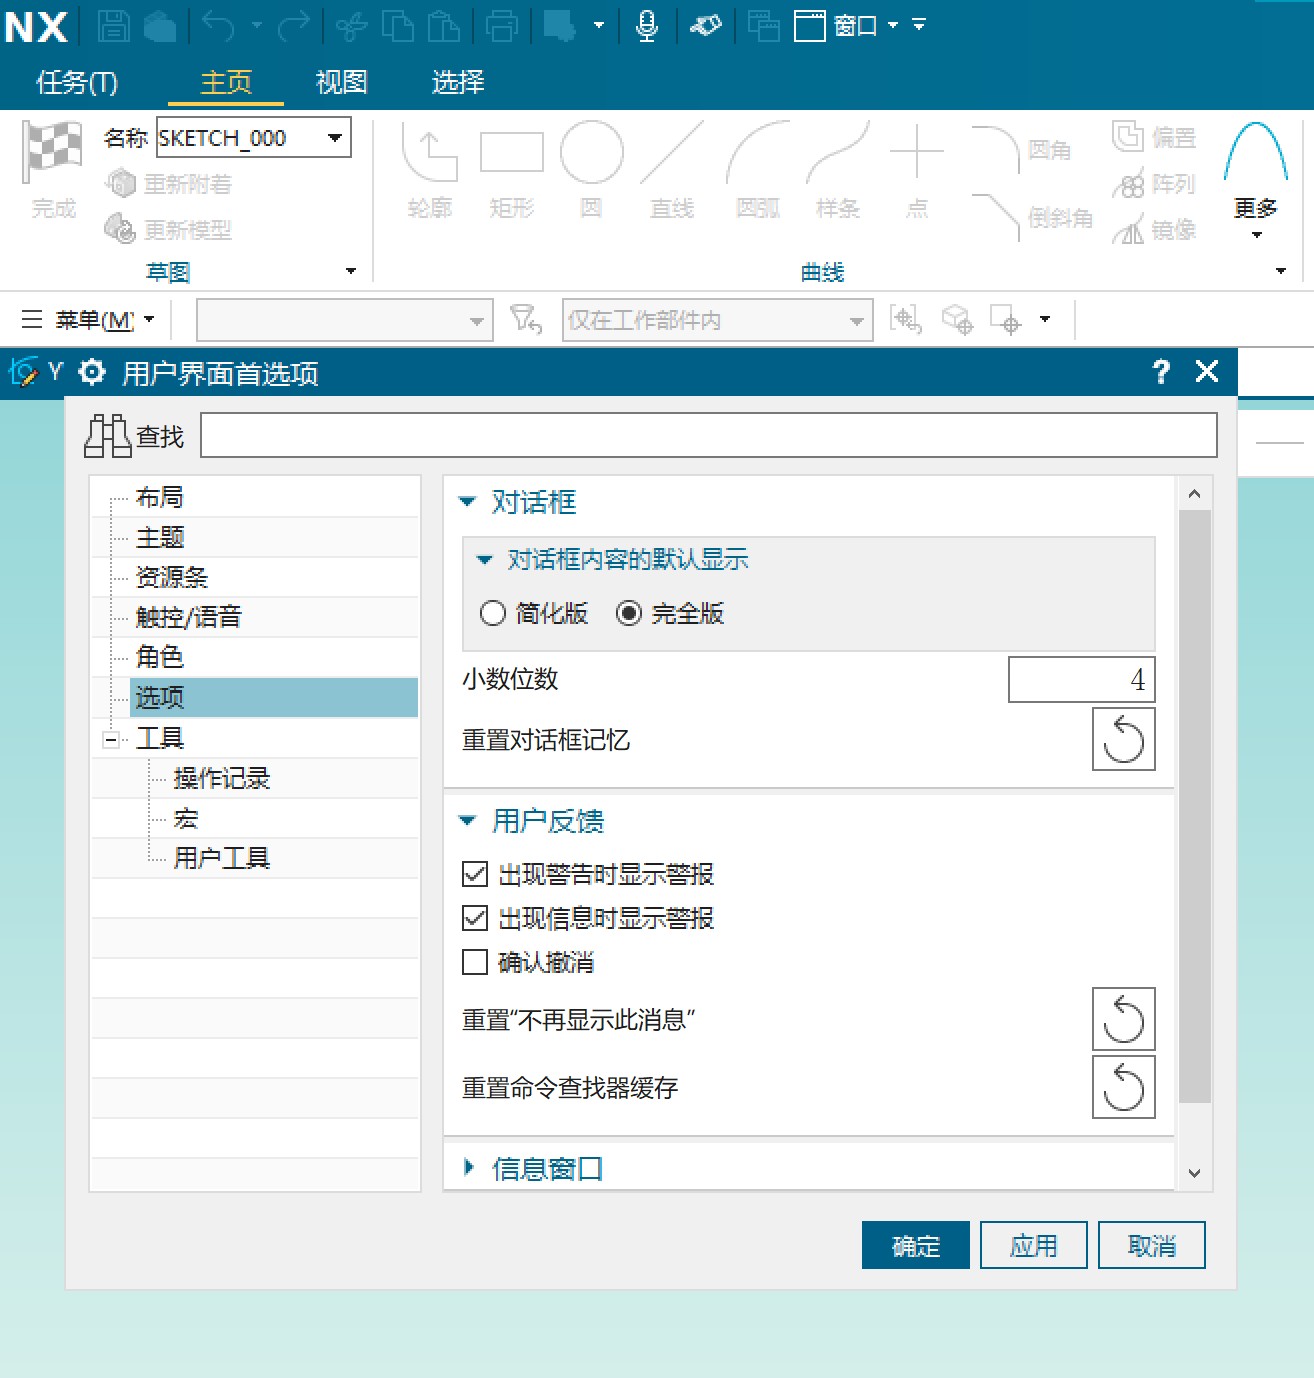The height and width of the screenshot is (1378, 1314).
Task: Click the 确定 button
Action: click(x=916, y=1245)
